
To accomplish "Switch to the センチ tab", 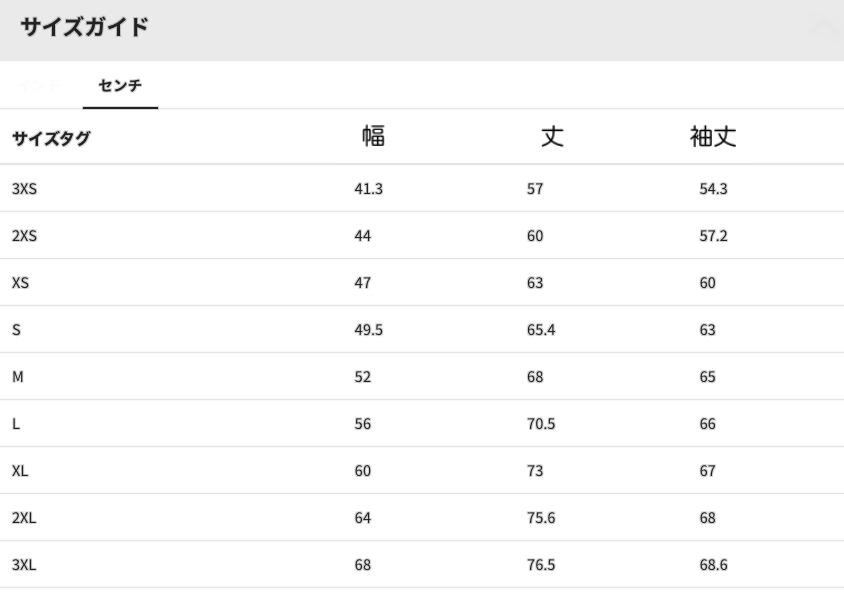I will coord(120,86).
